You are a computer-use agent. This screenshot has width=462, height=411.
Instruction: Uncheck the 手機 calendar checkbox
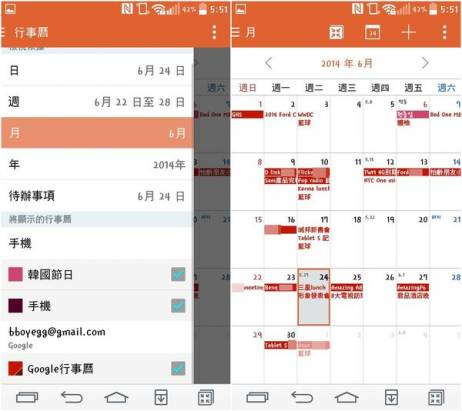[x=178, y=306]
